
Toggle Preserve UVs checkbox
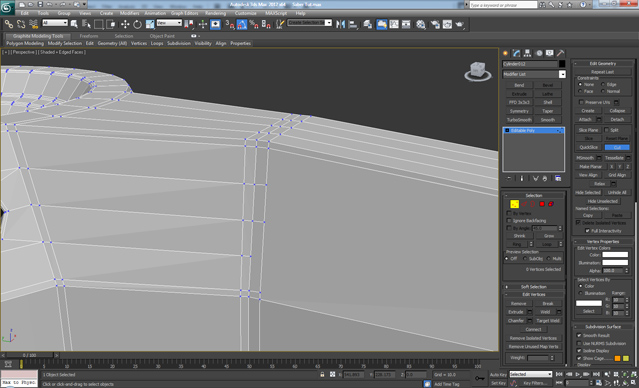point(581,102)
